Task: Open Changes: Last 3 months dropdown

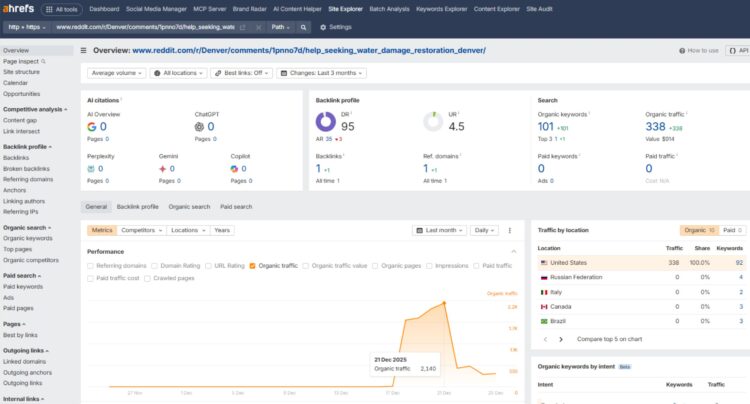Action: tap(321, 73)
